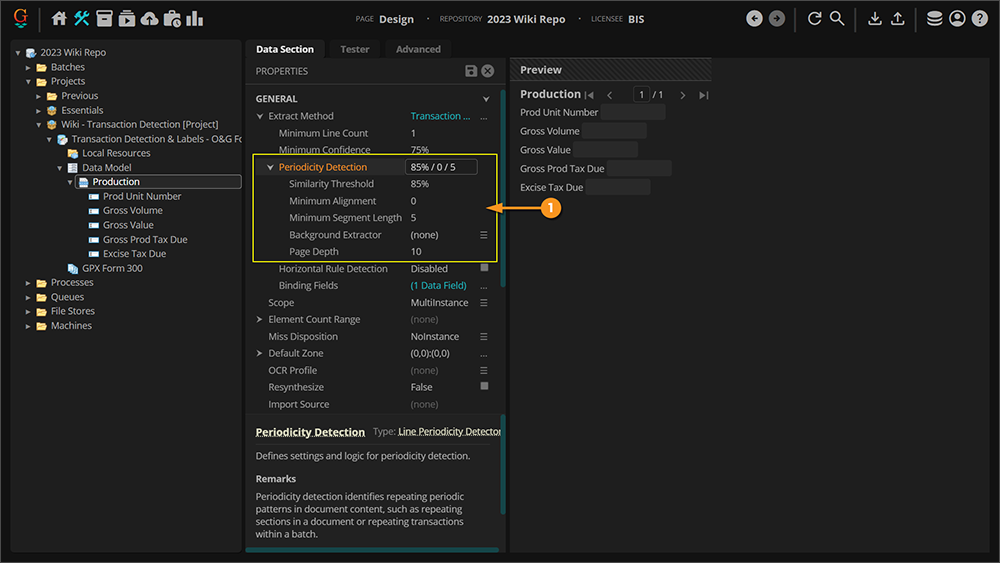Open the Scope MultiInstance dropdown menu
This screenshot has width=1000, height=563.
tap(484, 303)
